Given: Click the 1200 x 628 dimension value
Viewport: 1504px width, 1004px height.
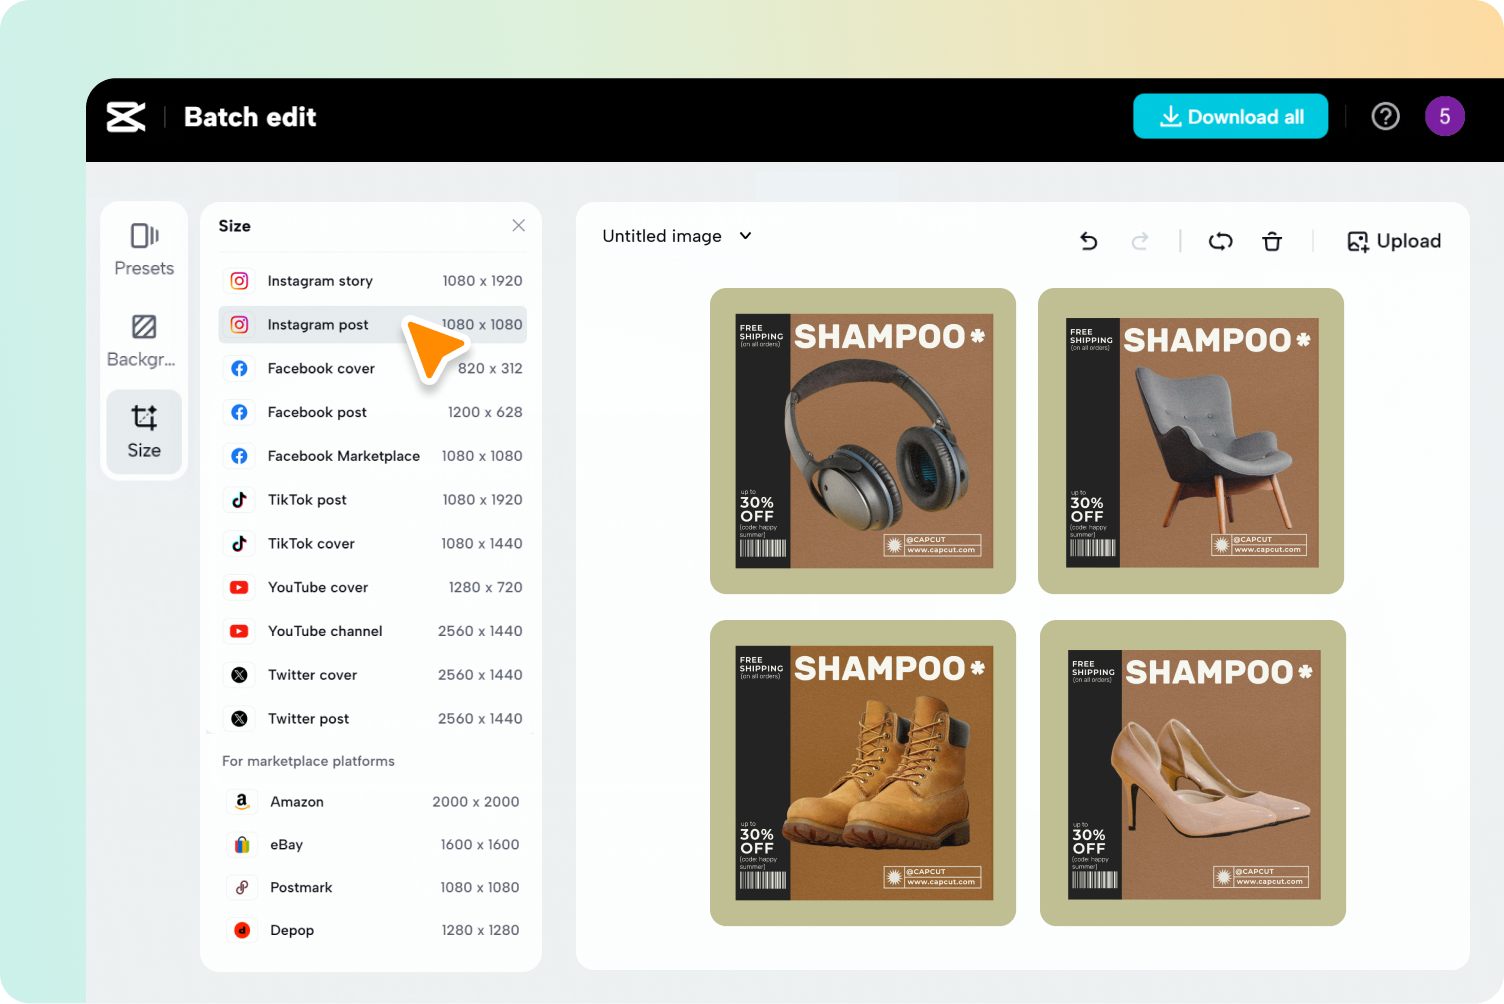Looking at the screenshot, I should pyautogui.click(x=485, y=412).
